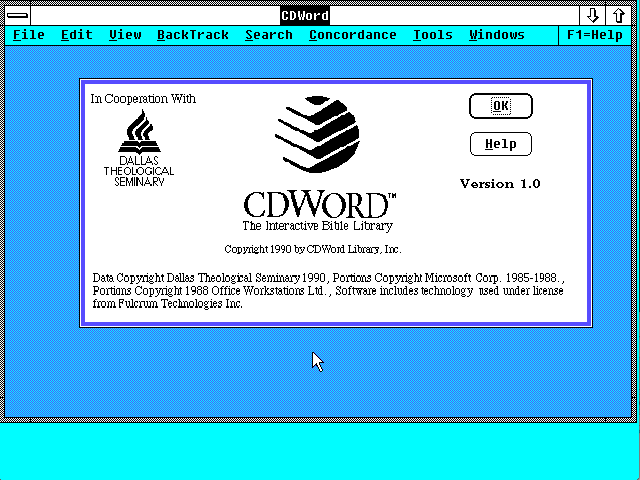This screenshot has height=480, width=640.
Task: Click the 'In Cooperation With' label
Action: click(143, 99)
